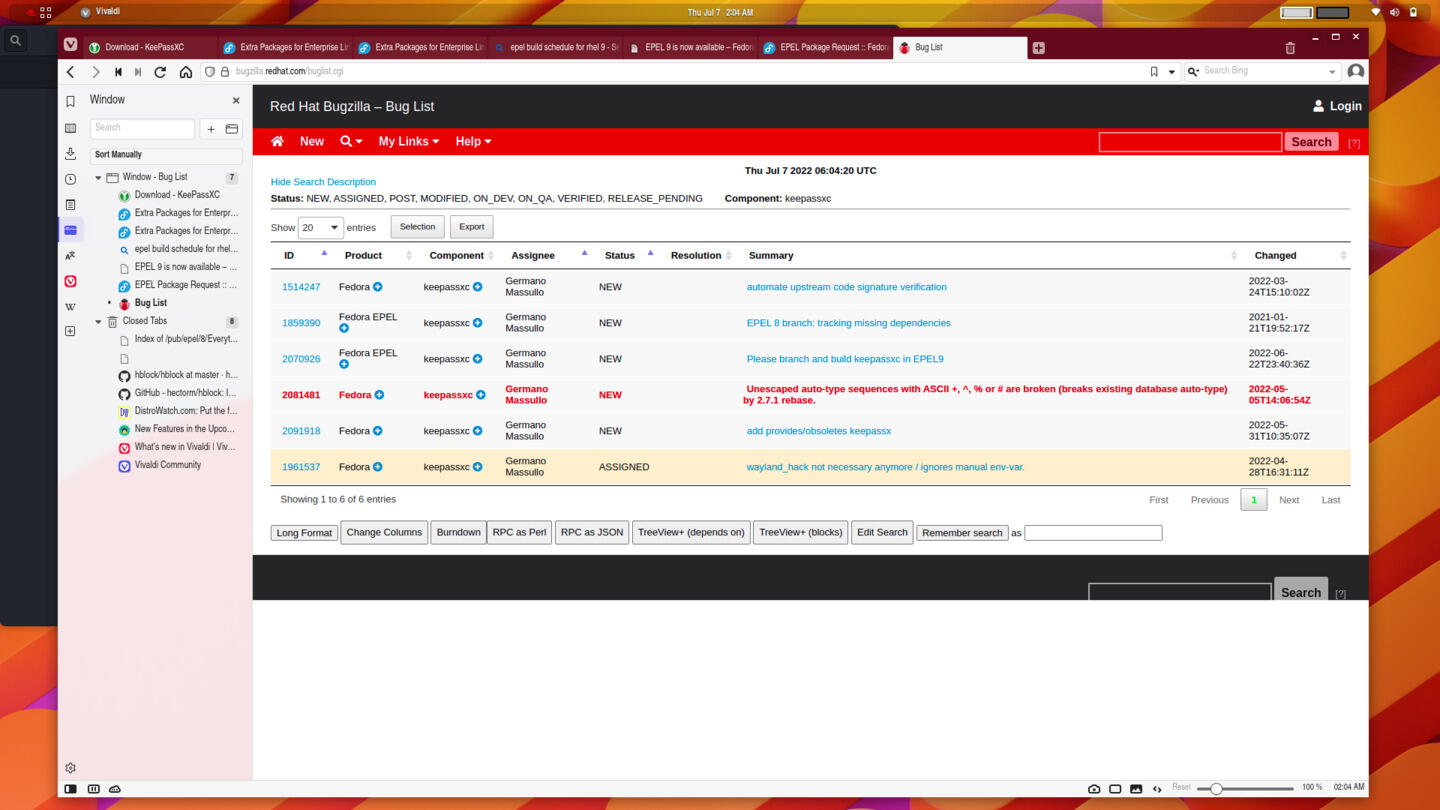Open the History panel clock icon
Screen dimensions: 1440x810
click(x=70, y=179)
